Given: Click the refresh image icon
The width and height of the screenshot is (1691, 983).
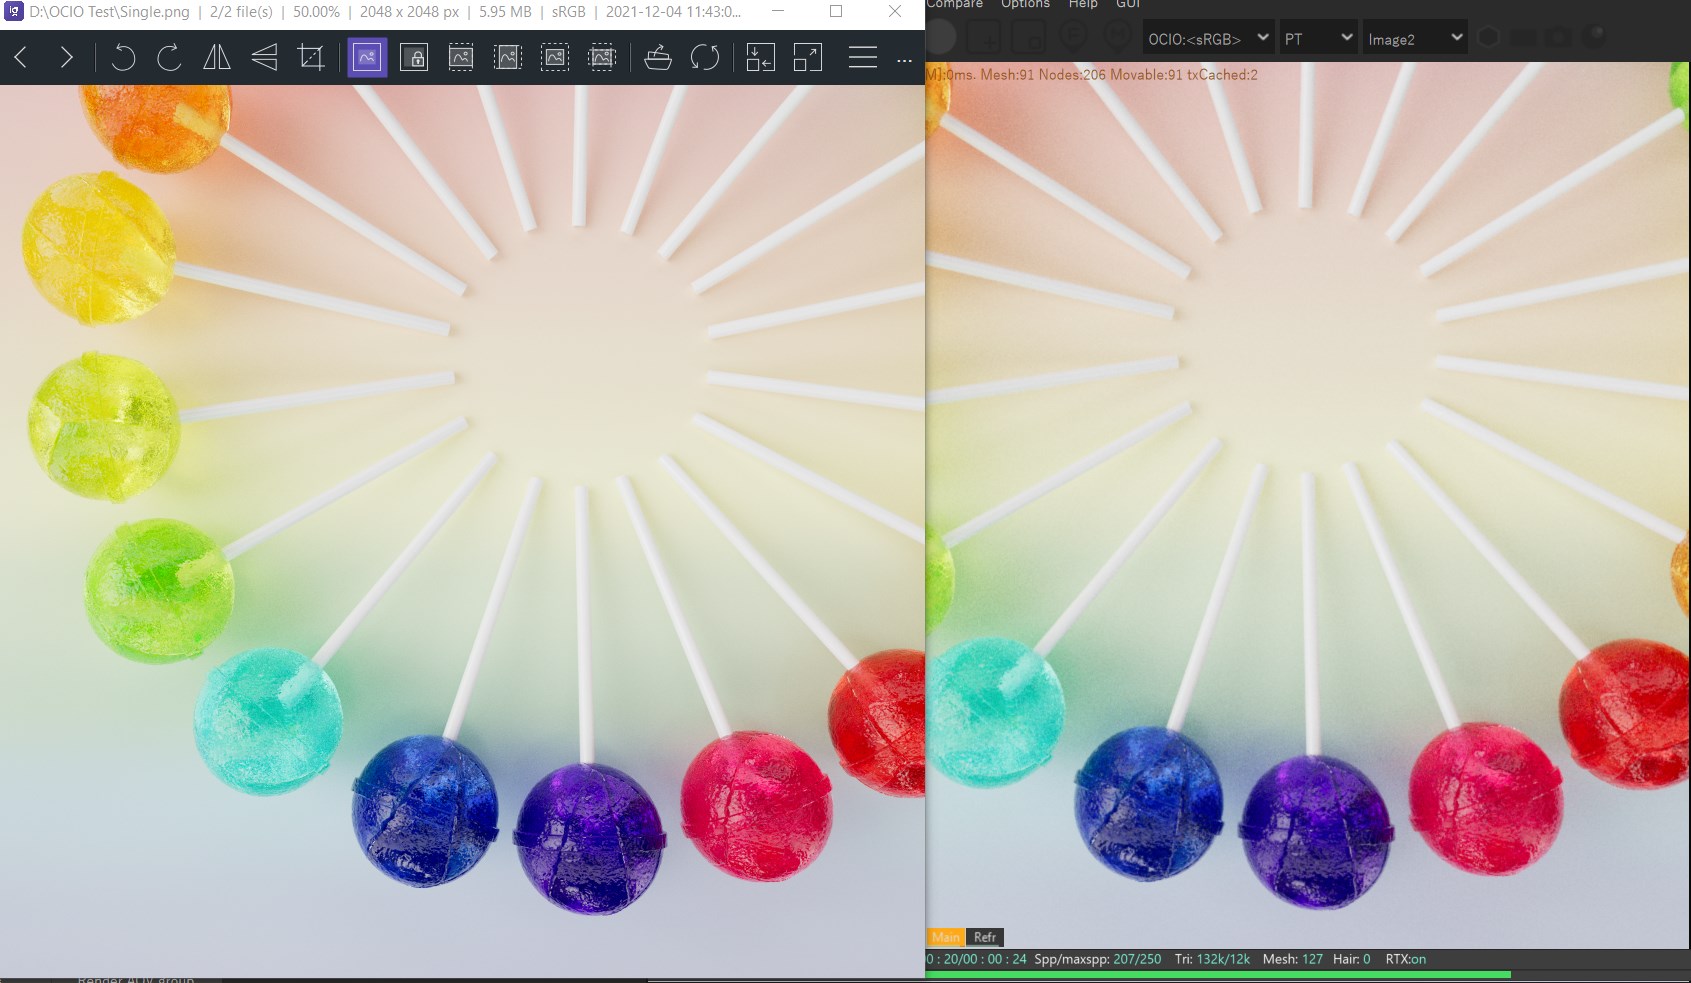Looking at the screenshot, I should [x=705, y=58].
